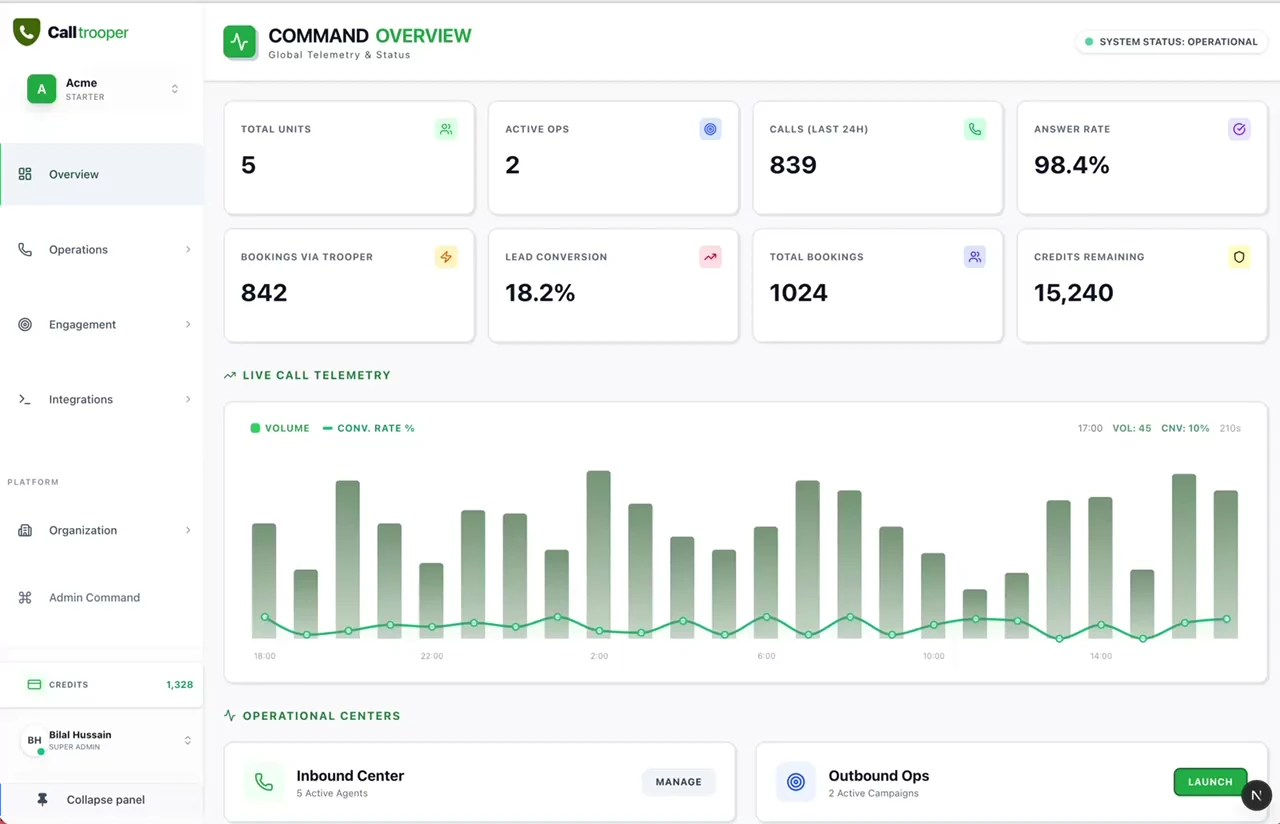
Task: Open Operations in the sidebar
Action: 102,249
